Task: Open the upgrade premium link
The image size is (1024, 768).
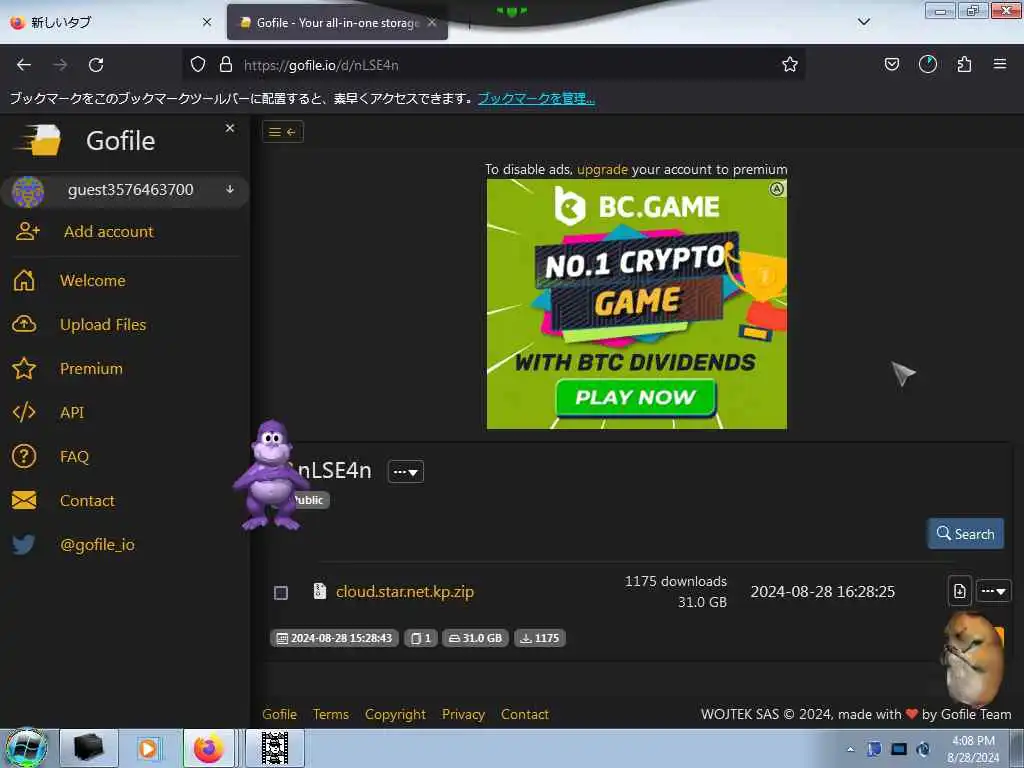Action: click(602, 169)
